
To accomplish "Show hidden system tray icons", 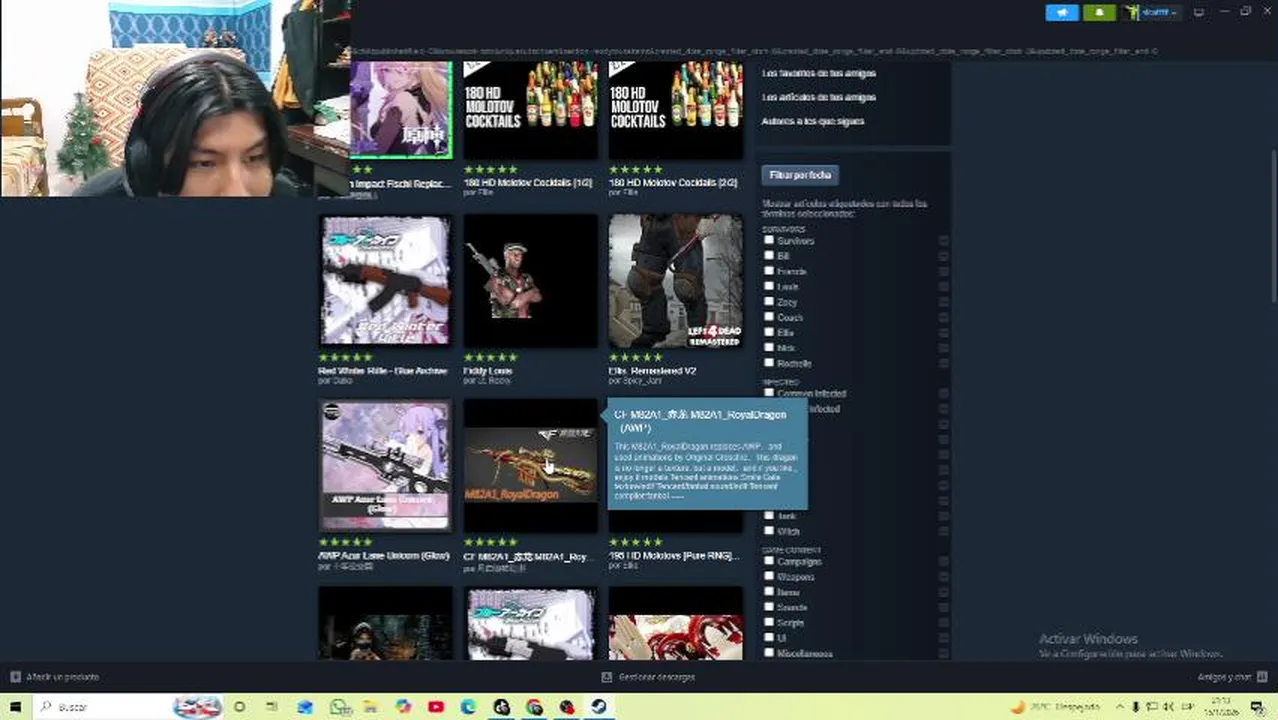I will [x=1120, y=707].
